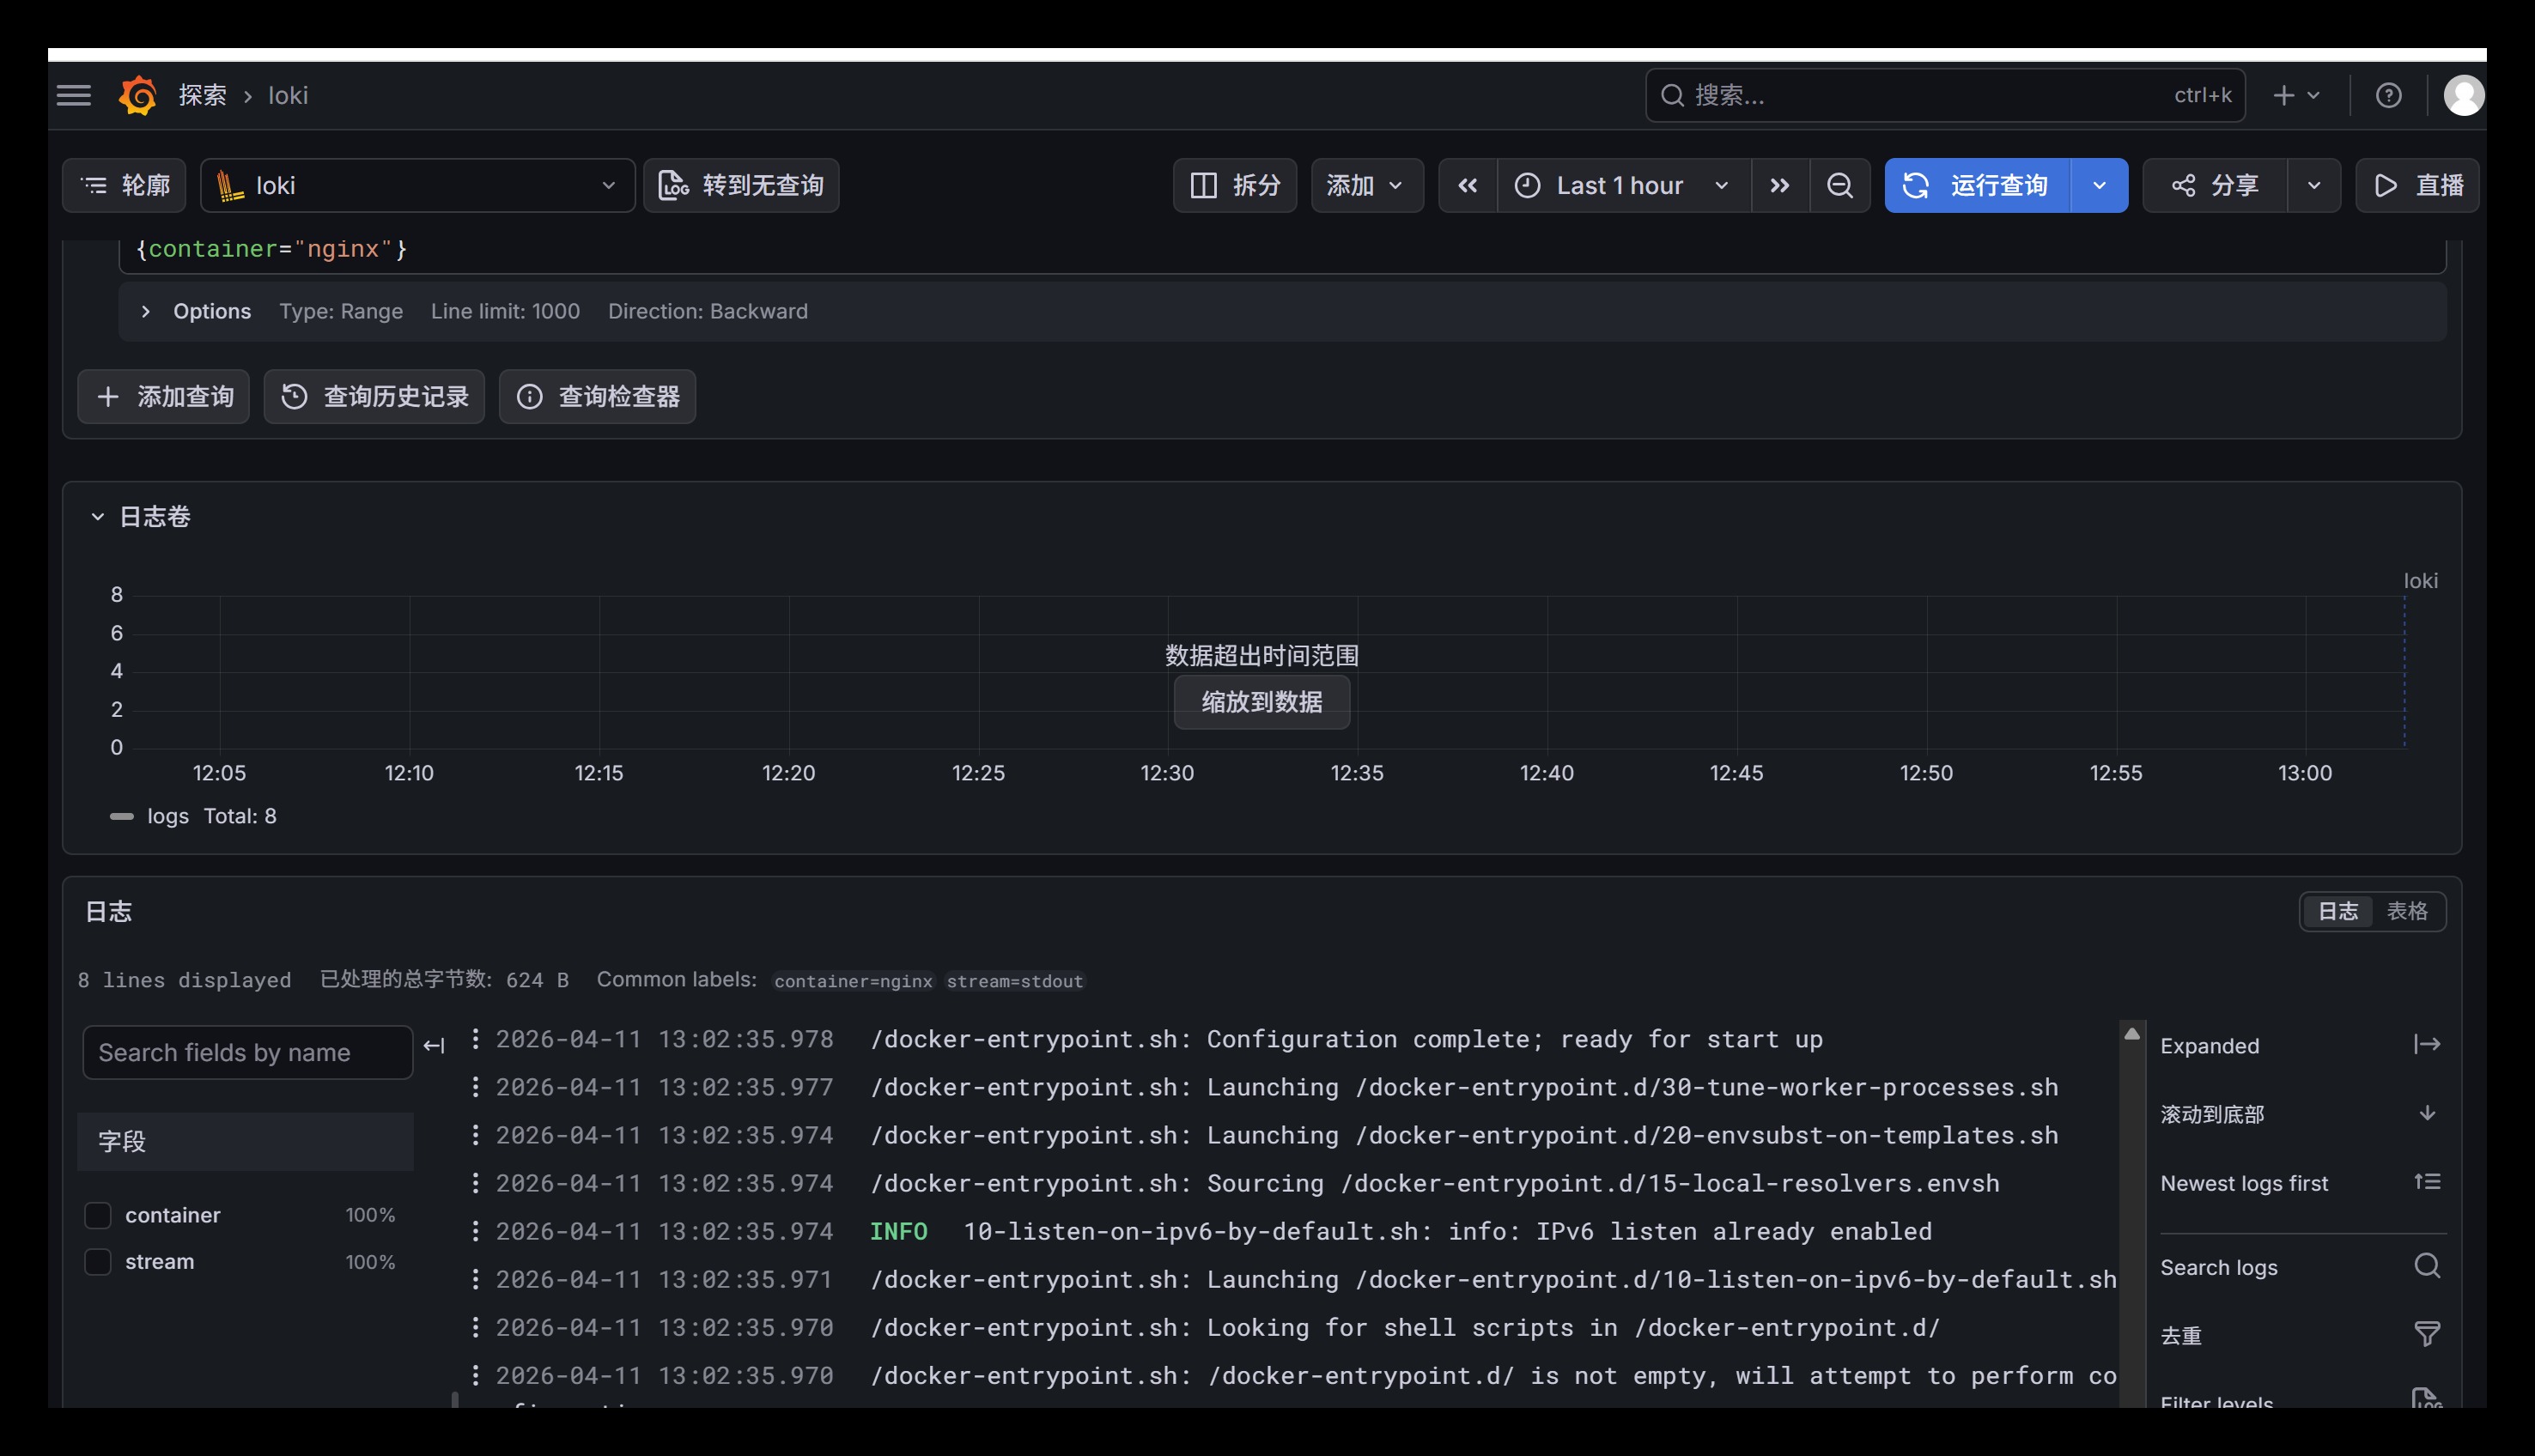Toggle Newest logs first sort order

[2427, 1183]
